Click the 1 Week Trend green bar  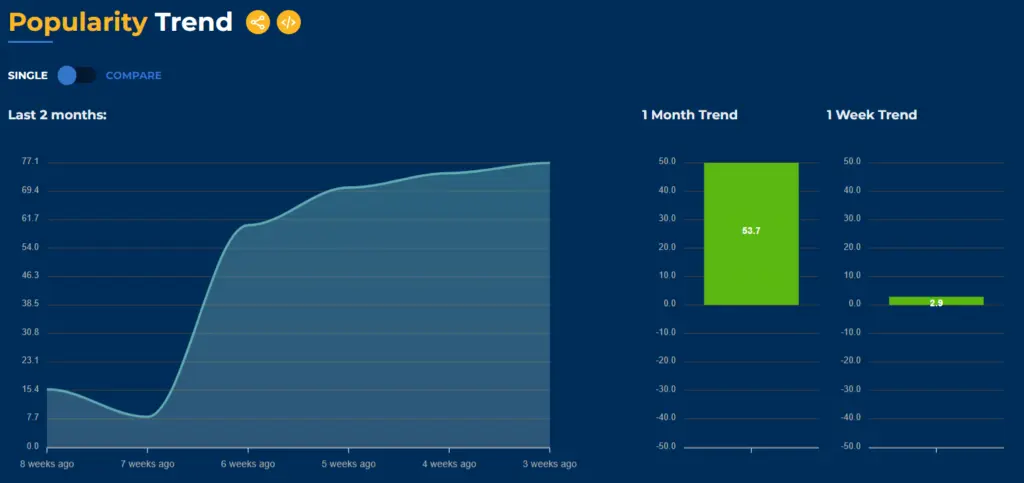coord(936,300)
